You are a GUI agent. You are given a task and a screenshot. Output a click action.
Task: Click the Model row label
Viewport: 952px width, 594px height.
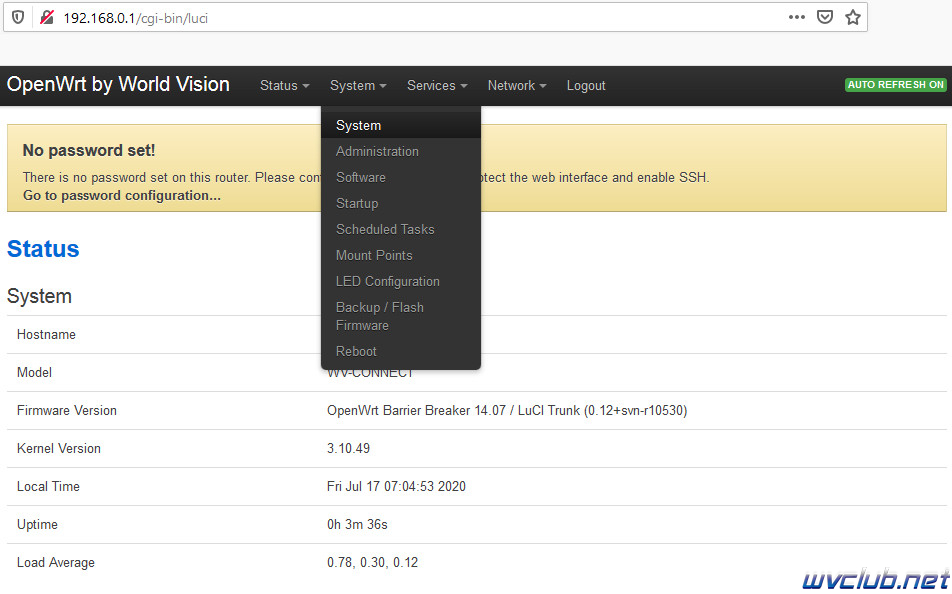34,372
